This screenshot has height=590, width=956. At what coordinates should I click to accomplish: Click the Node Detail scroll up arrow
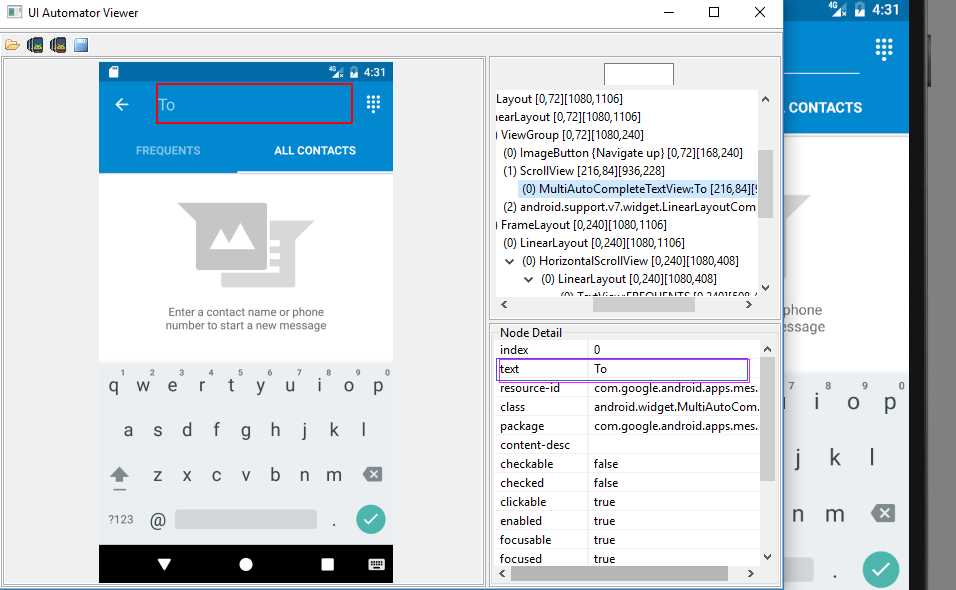(x=768, y=349)
